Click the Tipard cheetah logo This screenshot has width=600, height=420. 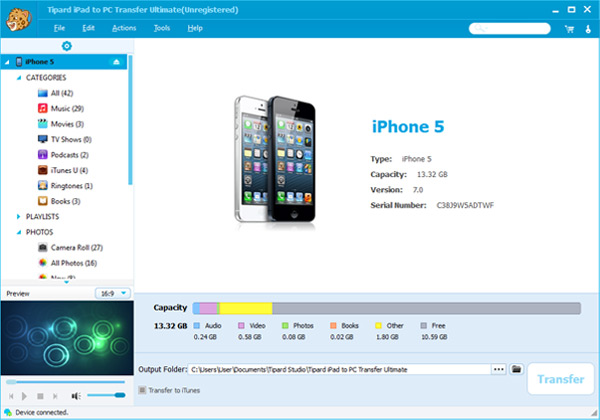click(18, 20)
